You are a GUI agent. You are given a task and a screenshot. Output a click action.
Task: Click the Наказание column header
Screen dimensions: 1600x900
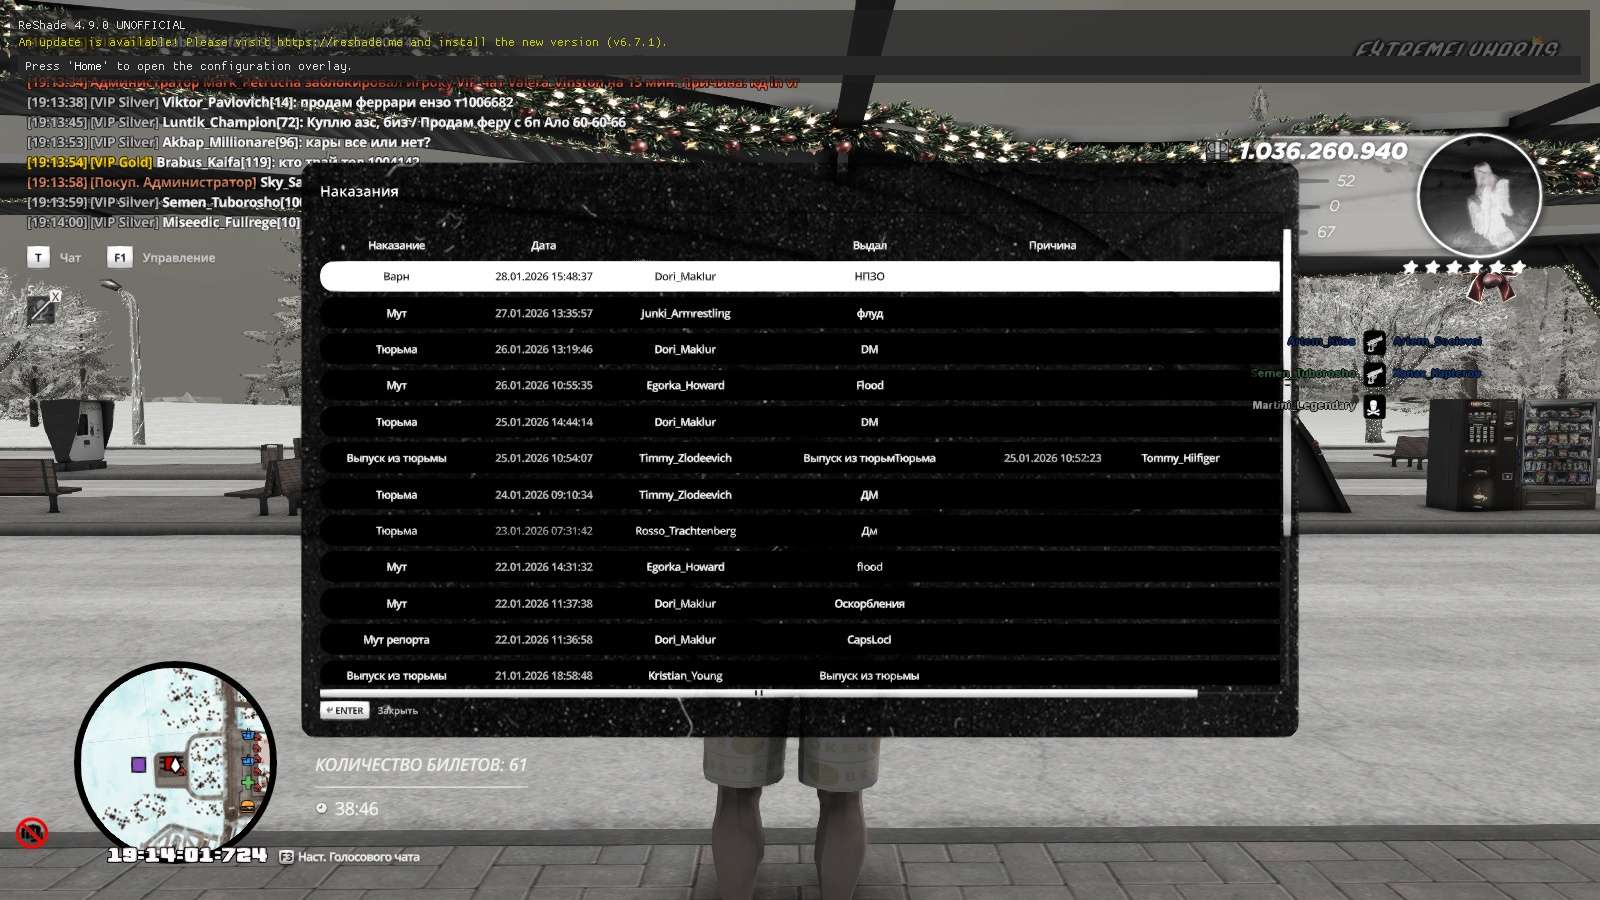(396, 246)
